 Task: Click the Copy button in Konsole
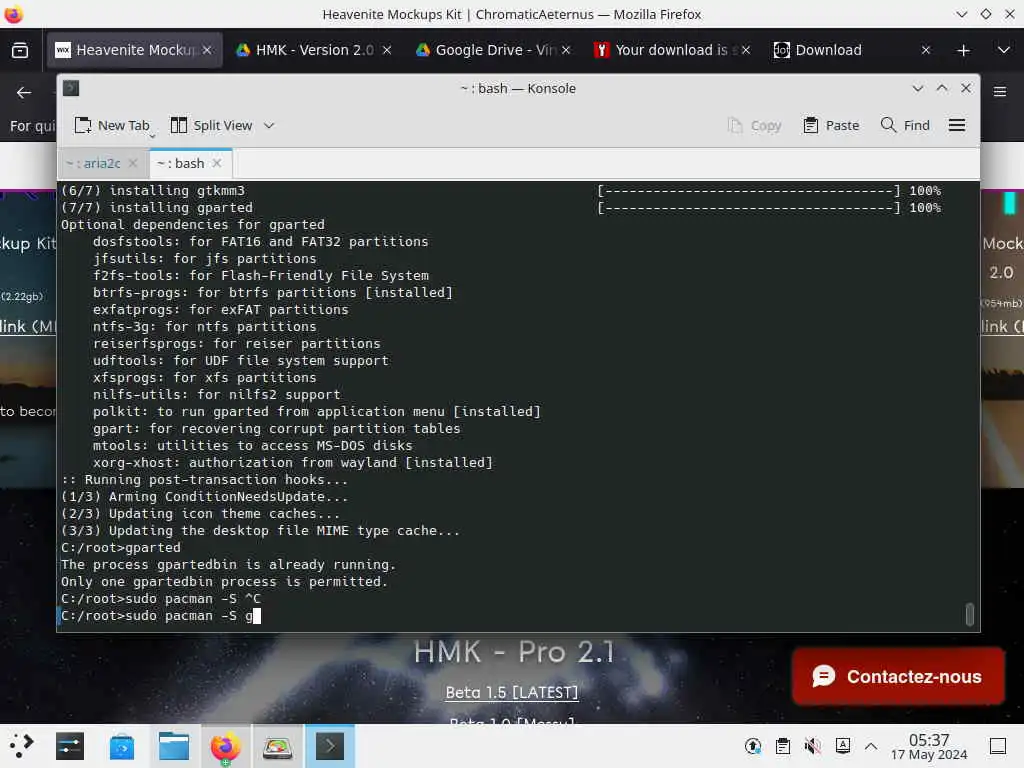(755, 125)
